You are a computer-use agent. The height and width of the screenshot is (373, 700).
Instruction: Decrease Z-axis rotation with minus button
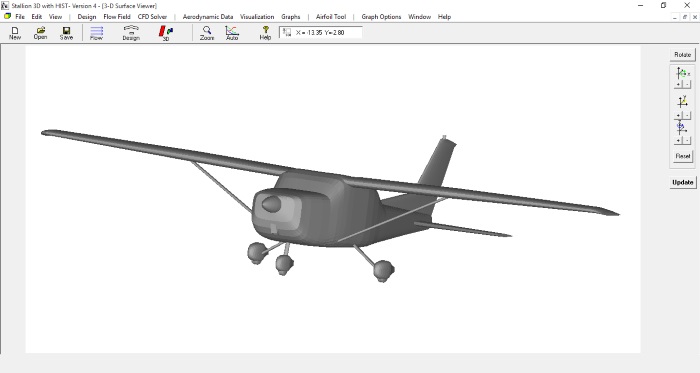point(687,141)
